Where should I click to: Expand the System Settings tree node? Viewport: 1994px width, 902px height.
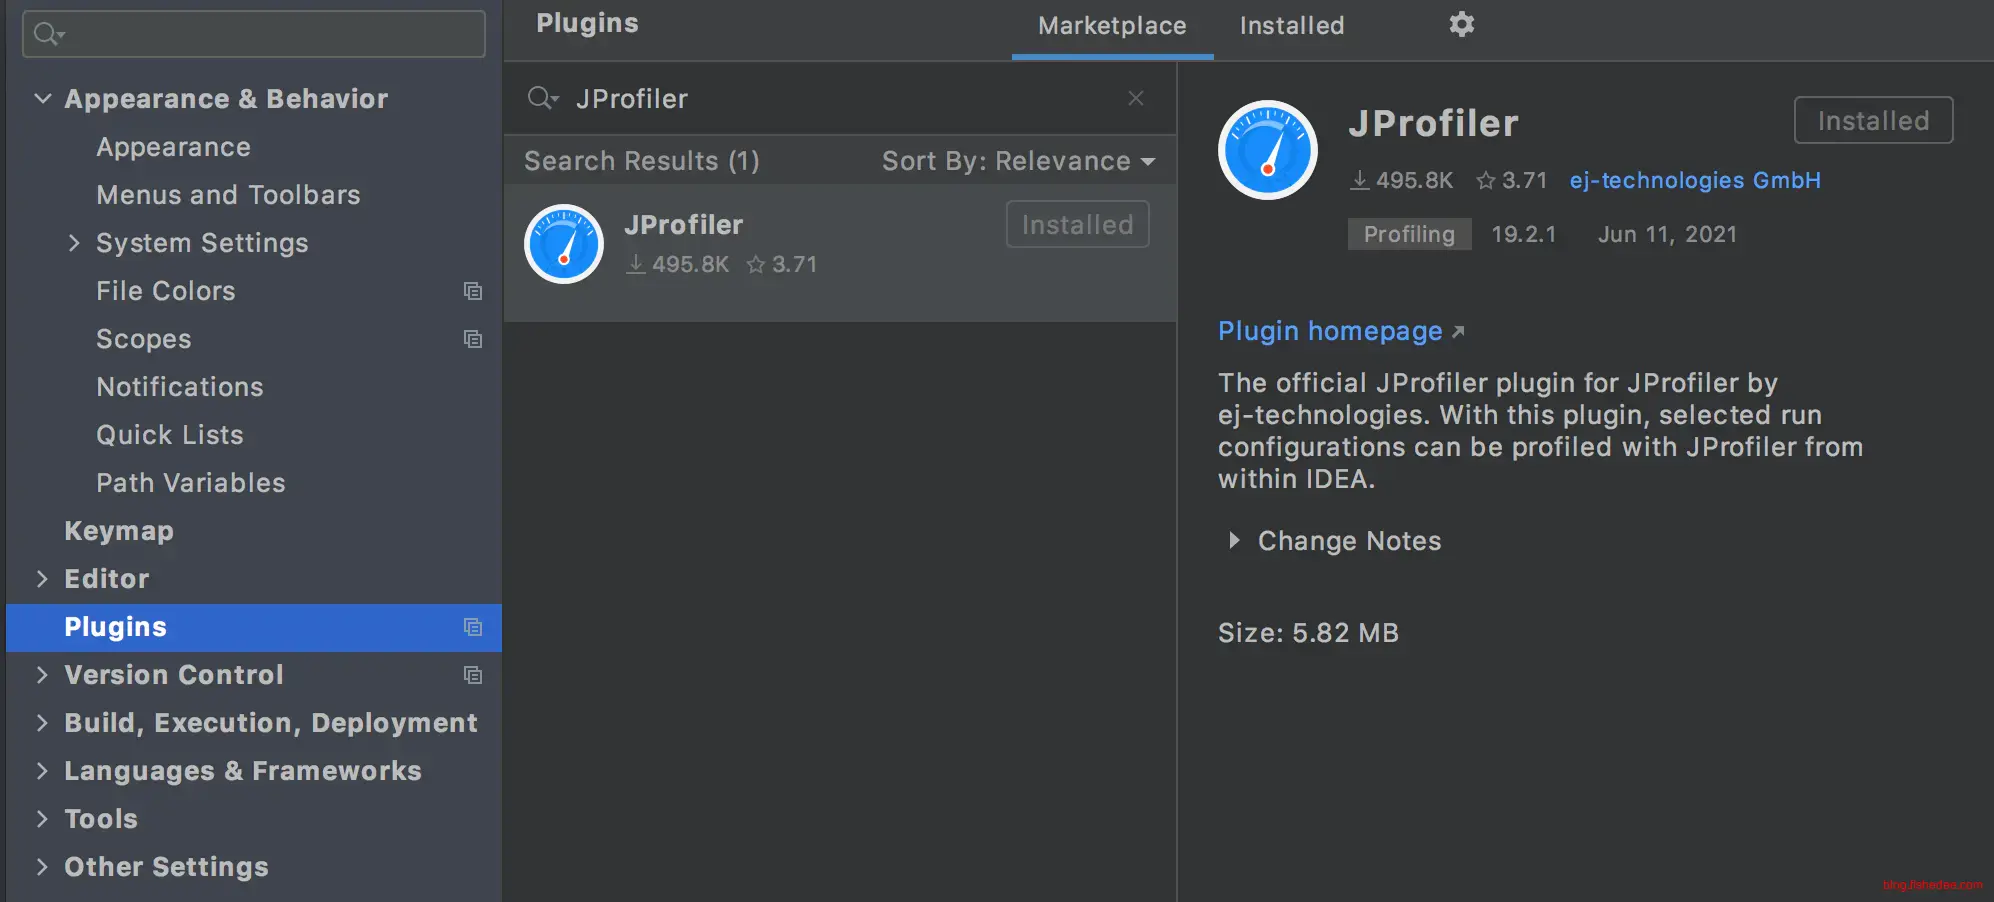coord(74,243)
